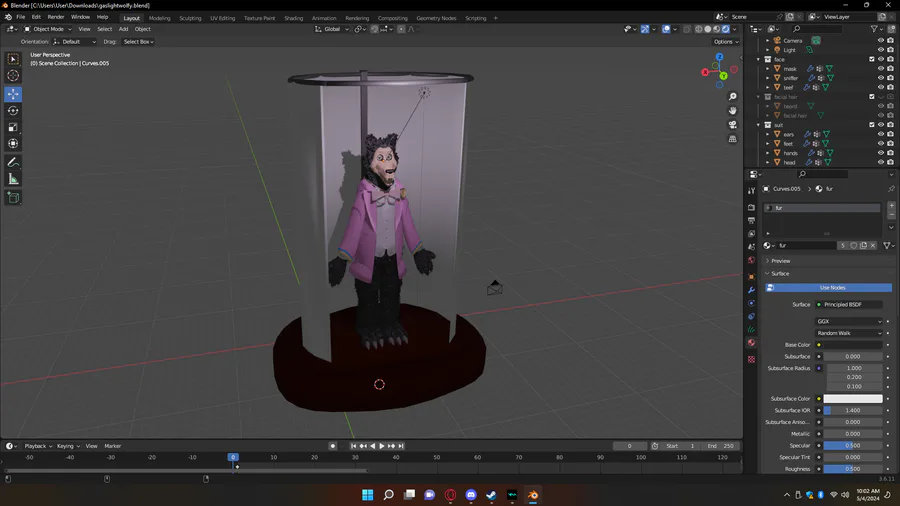This screenshot has width=900, height=506.
Task: Toggle viewport visibility of the Camera object
Action: pos(880,41)
